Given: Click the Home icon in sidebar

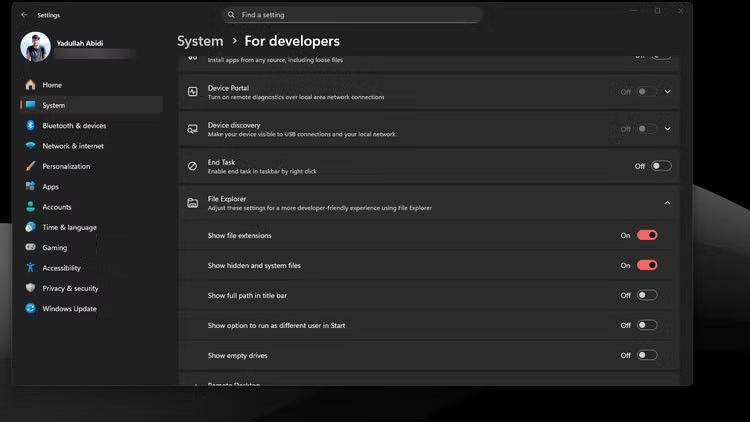Looking at the screenshot, I should click(31, 85).
